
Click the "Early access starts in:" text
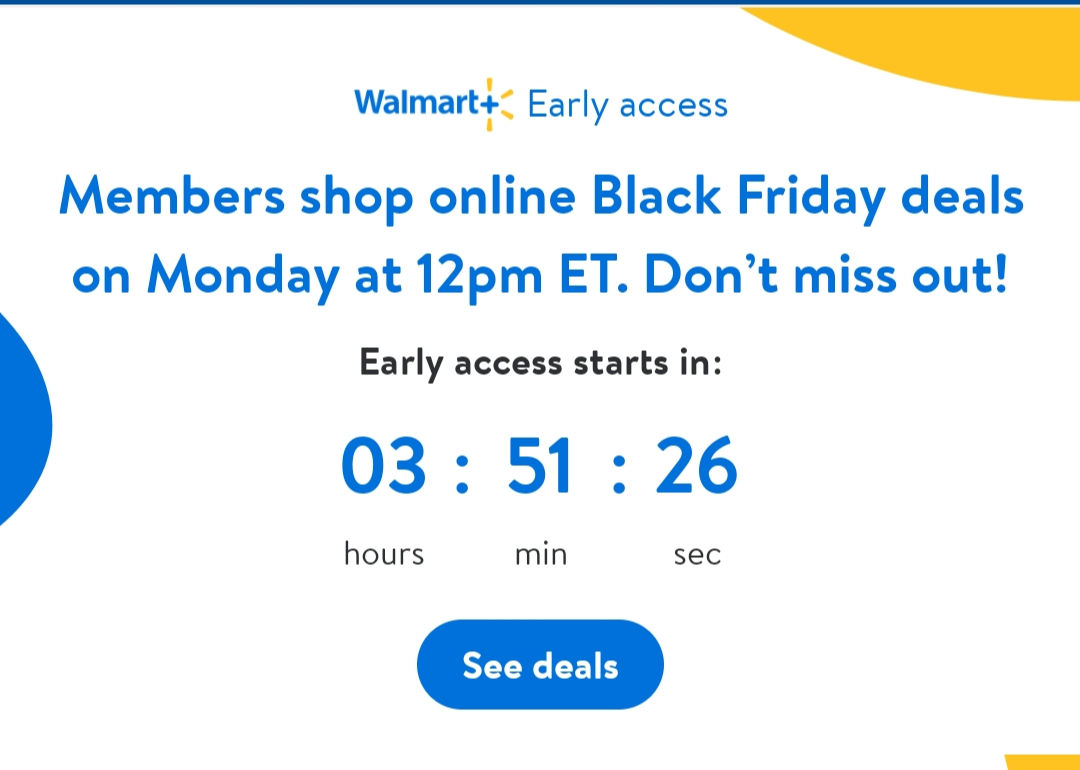(x=540, y=362)
